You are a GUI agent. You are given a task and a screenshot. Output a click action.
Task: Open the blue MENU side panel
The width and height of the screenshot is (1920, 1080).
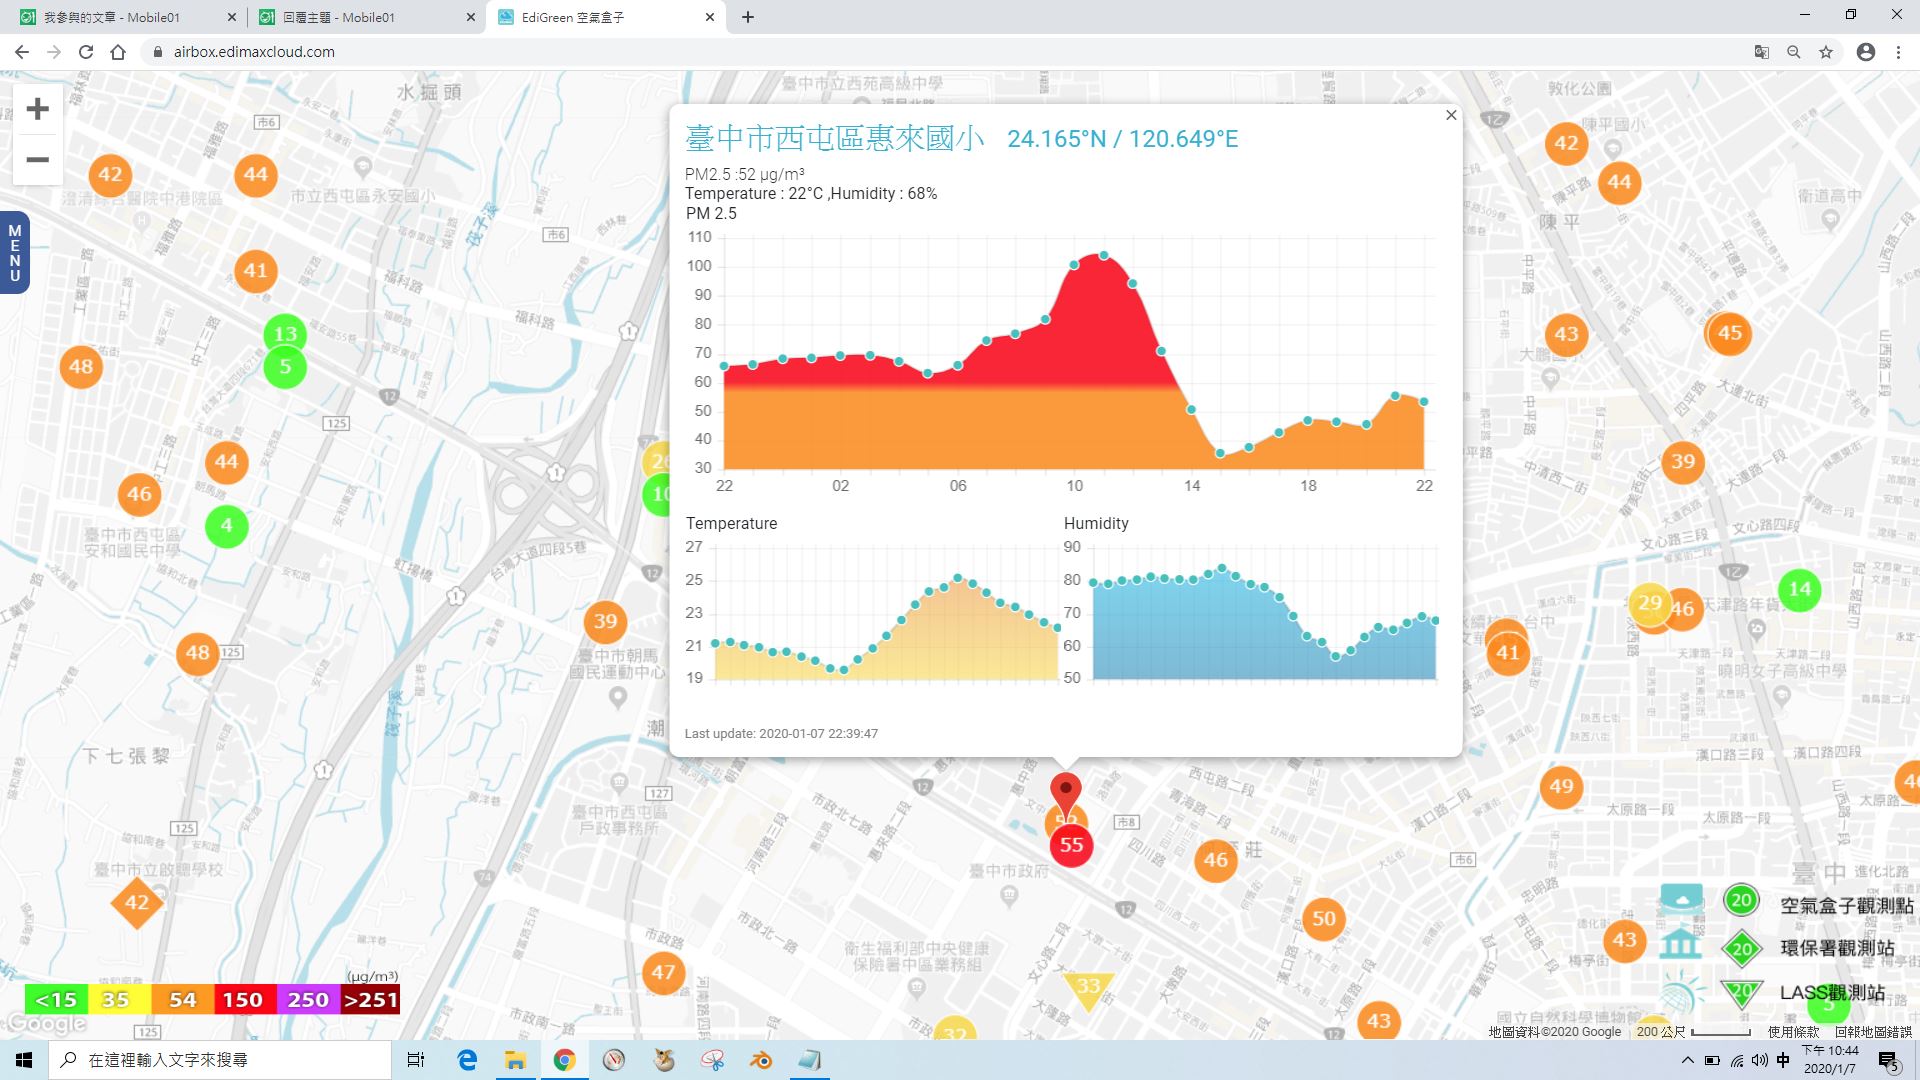coord(14,253)
